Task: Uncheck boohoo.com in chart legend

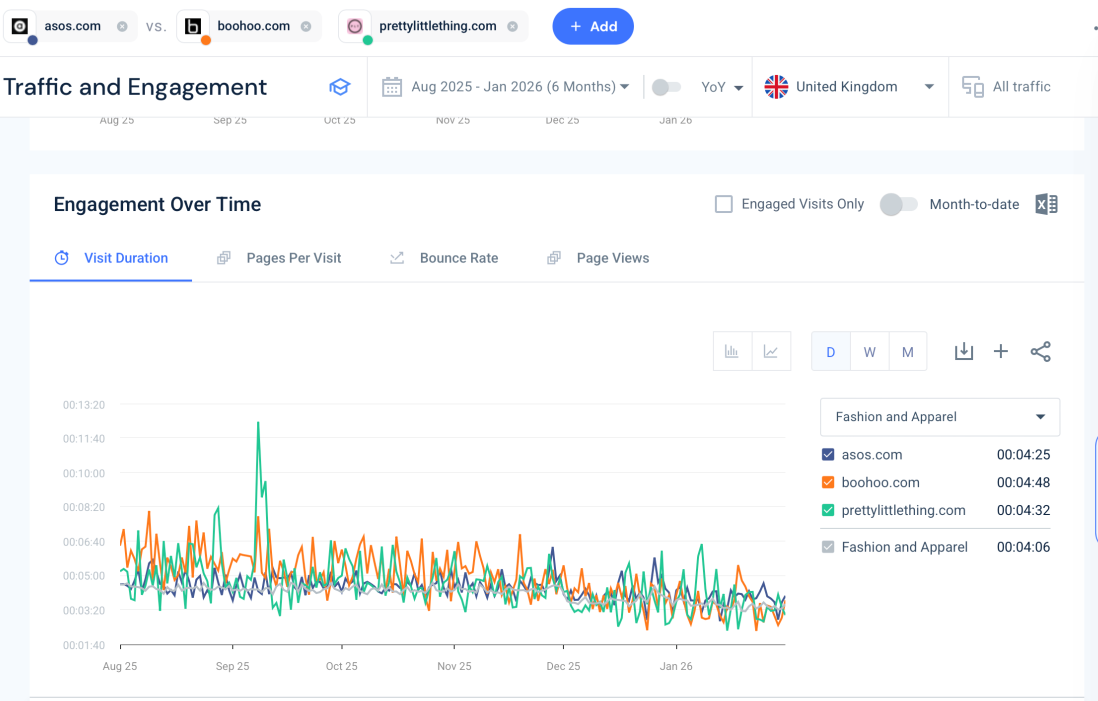Action: point(828,482)
